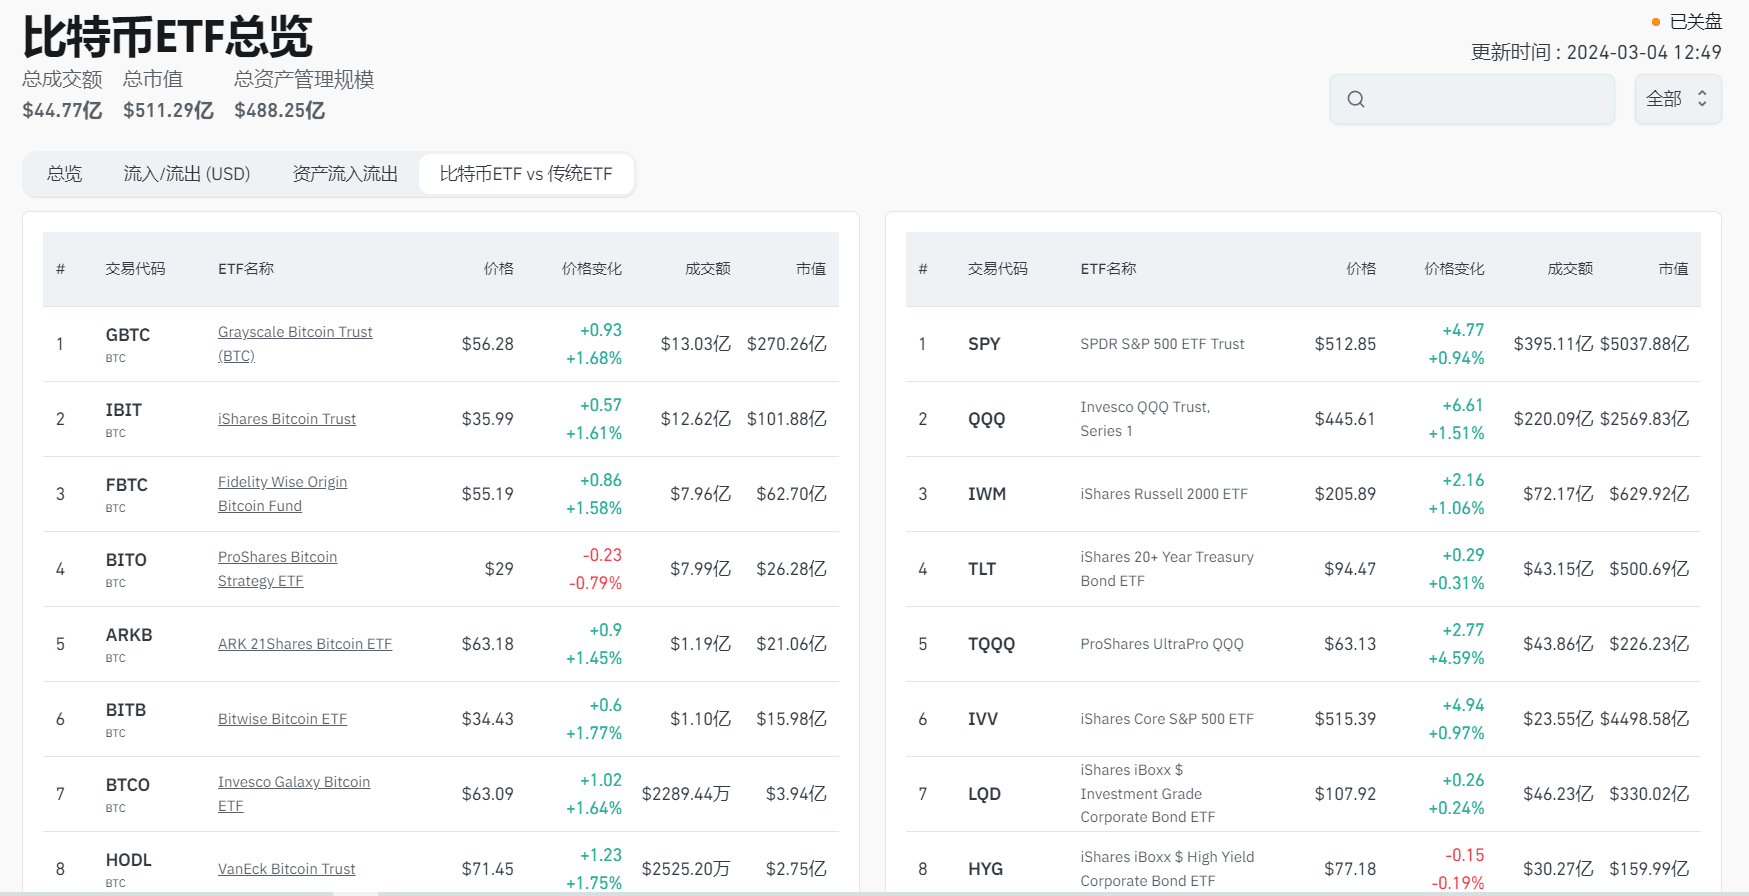Screen dimensions: 1749x896
Task: Click 成交额 header in Bitcoin ETF table
Action: click(x=708, y=269)
